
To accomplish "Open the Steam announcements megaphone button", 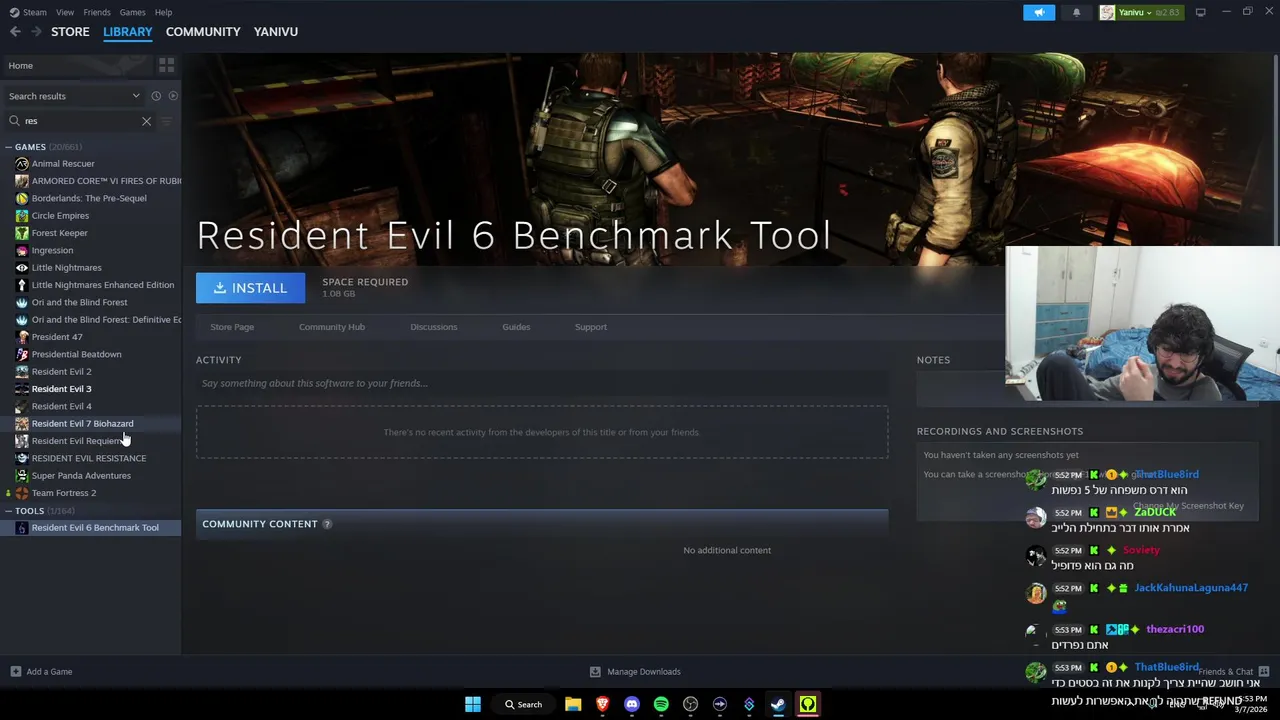I will (1039, 12).
